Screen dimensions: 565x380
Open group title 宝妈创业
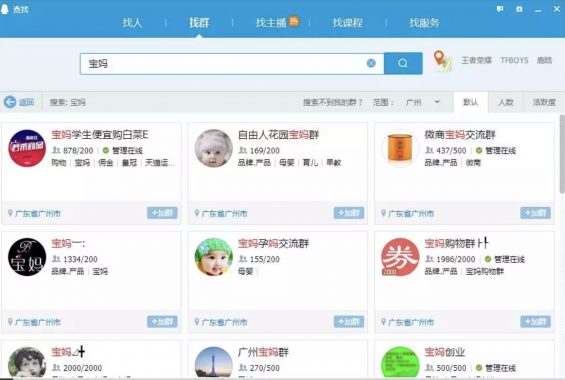[445, 352]
